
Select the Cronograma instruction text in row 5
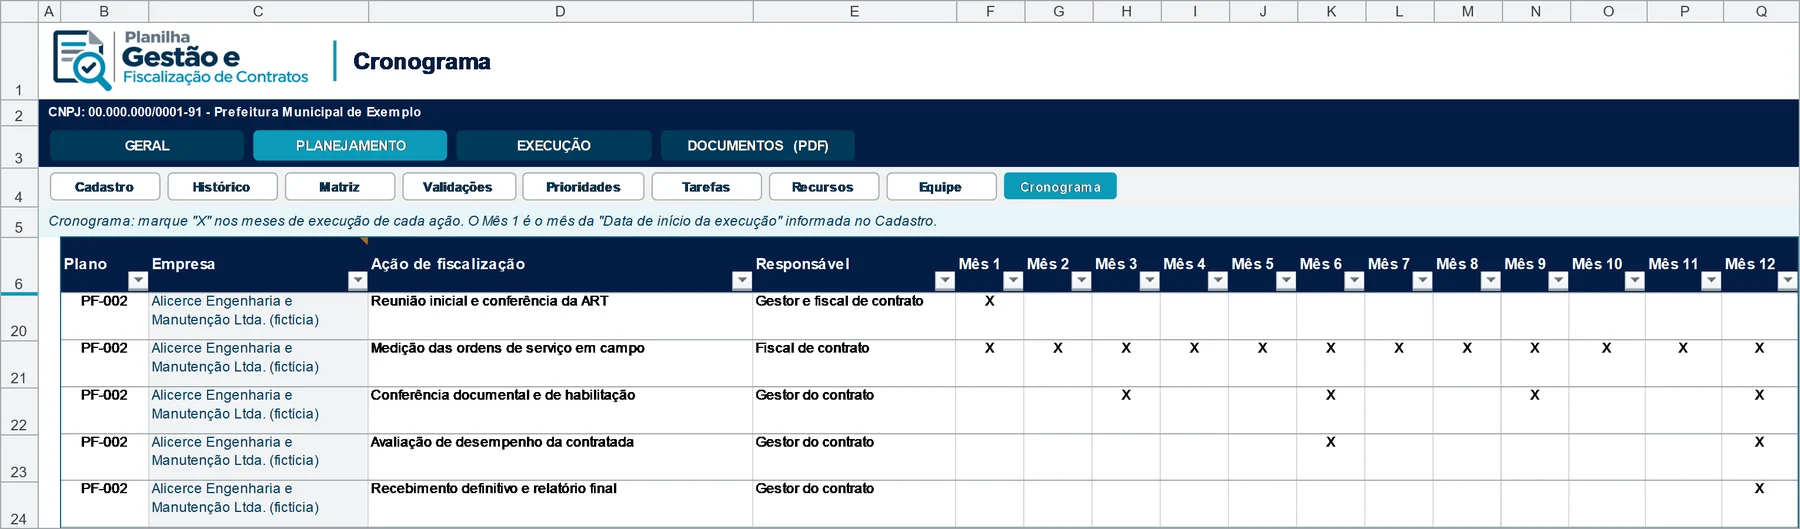[x=492, y=221]
